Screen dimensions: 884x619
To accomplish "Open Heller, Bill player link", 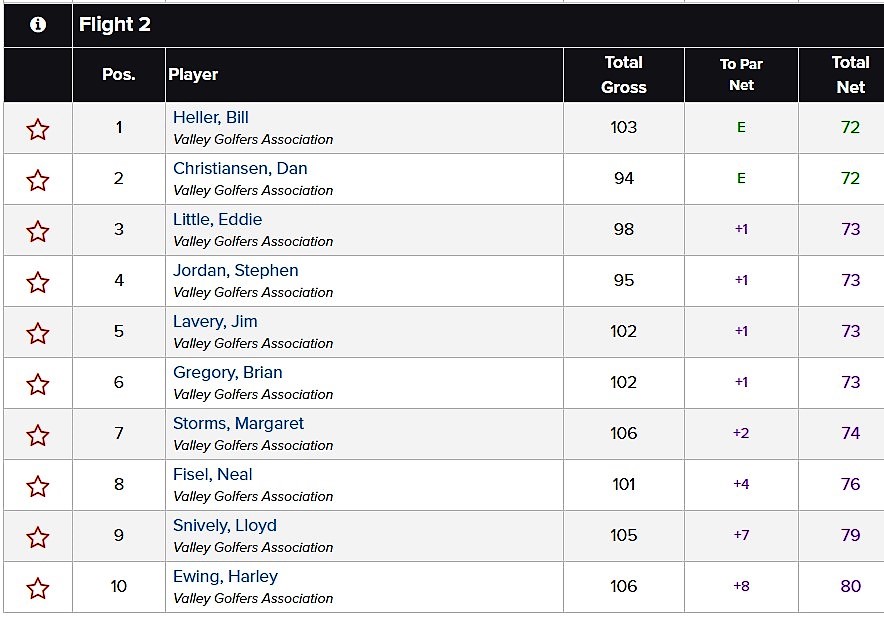I will (x=211, y=117).
